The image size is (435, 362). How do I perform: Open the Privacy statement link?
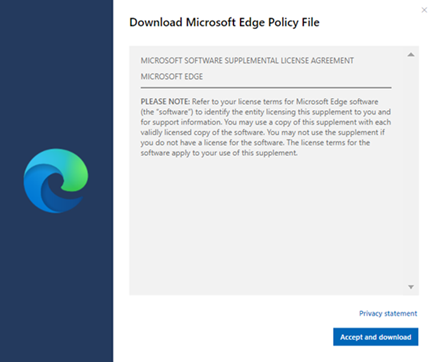(388, 313)
